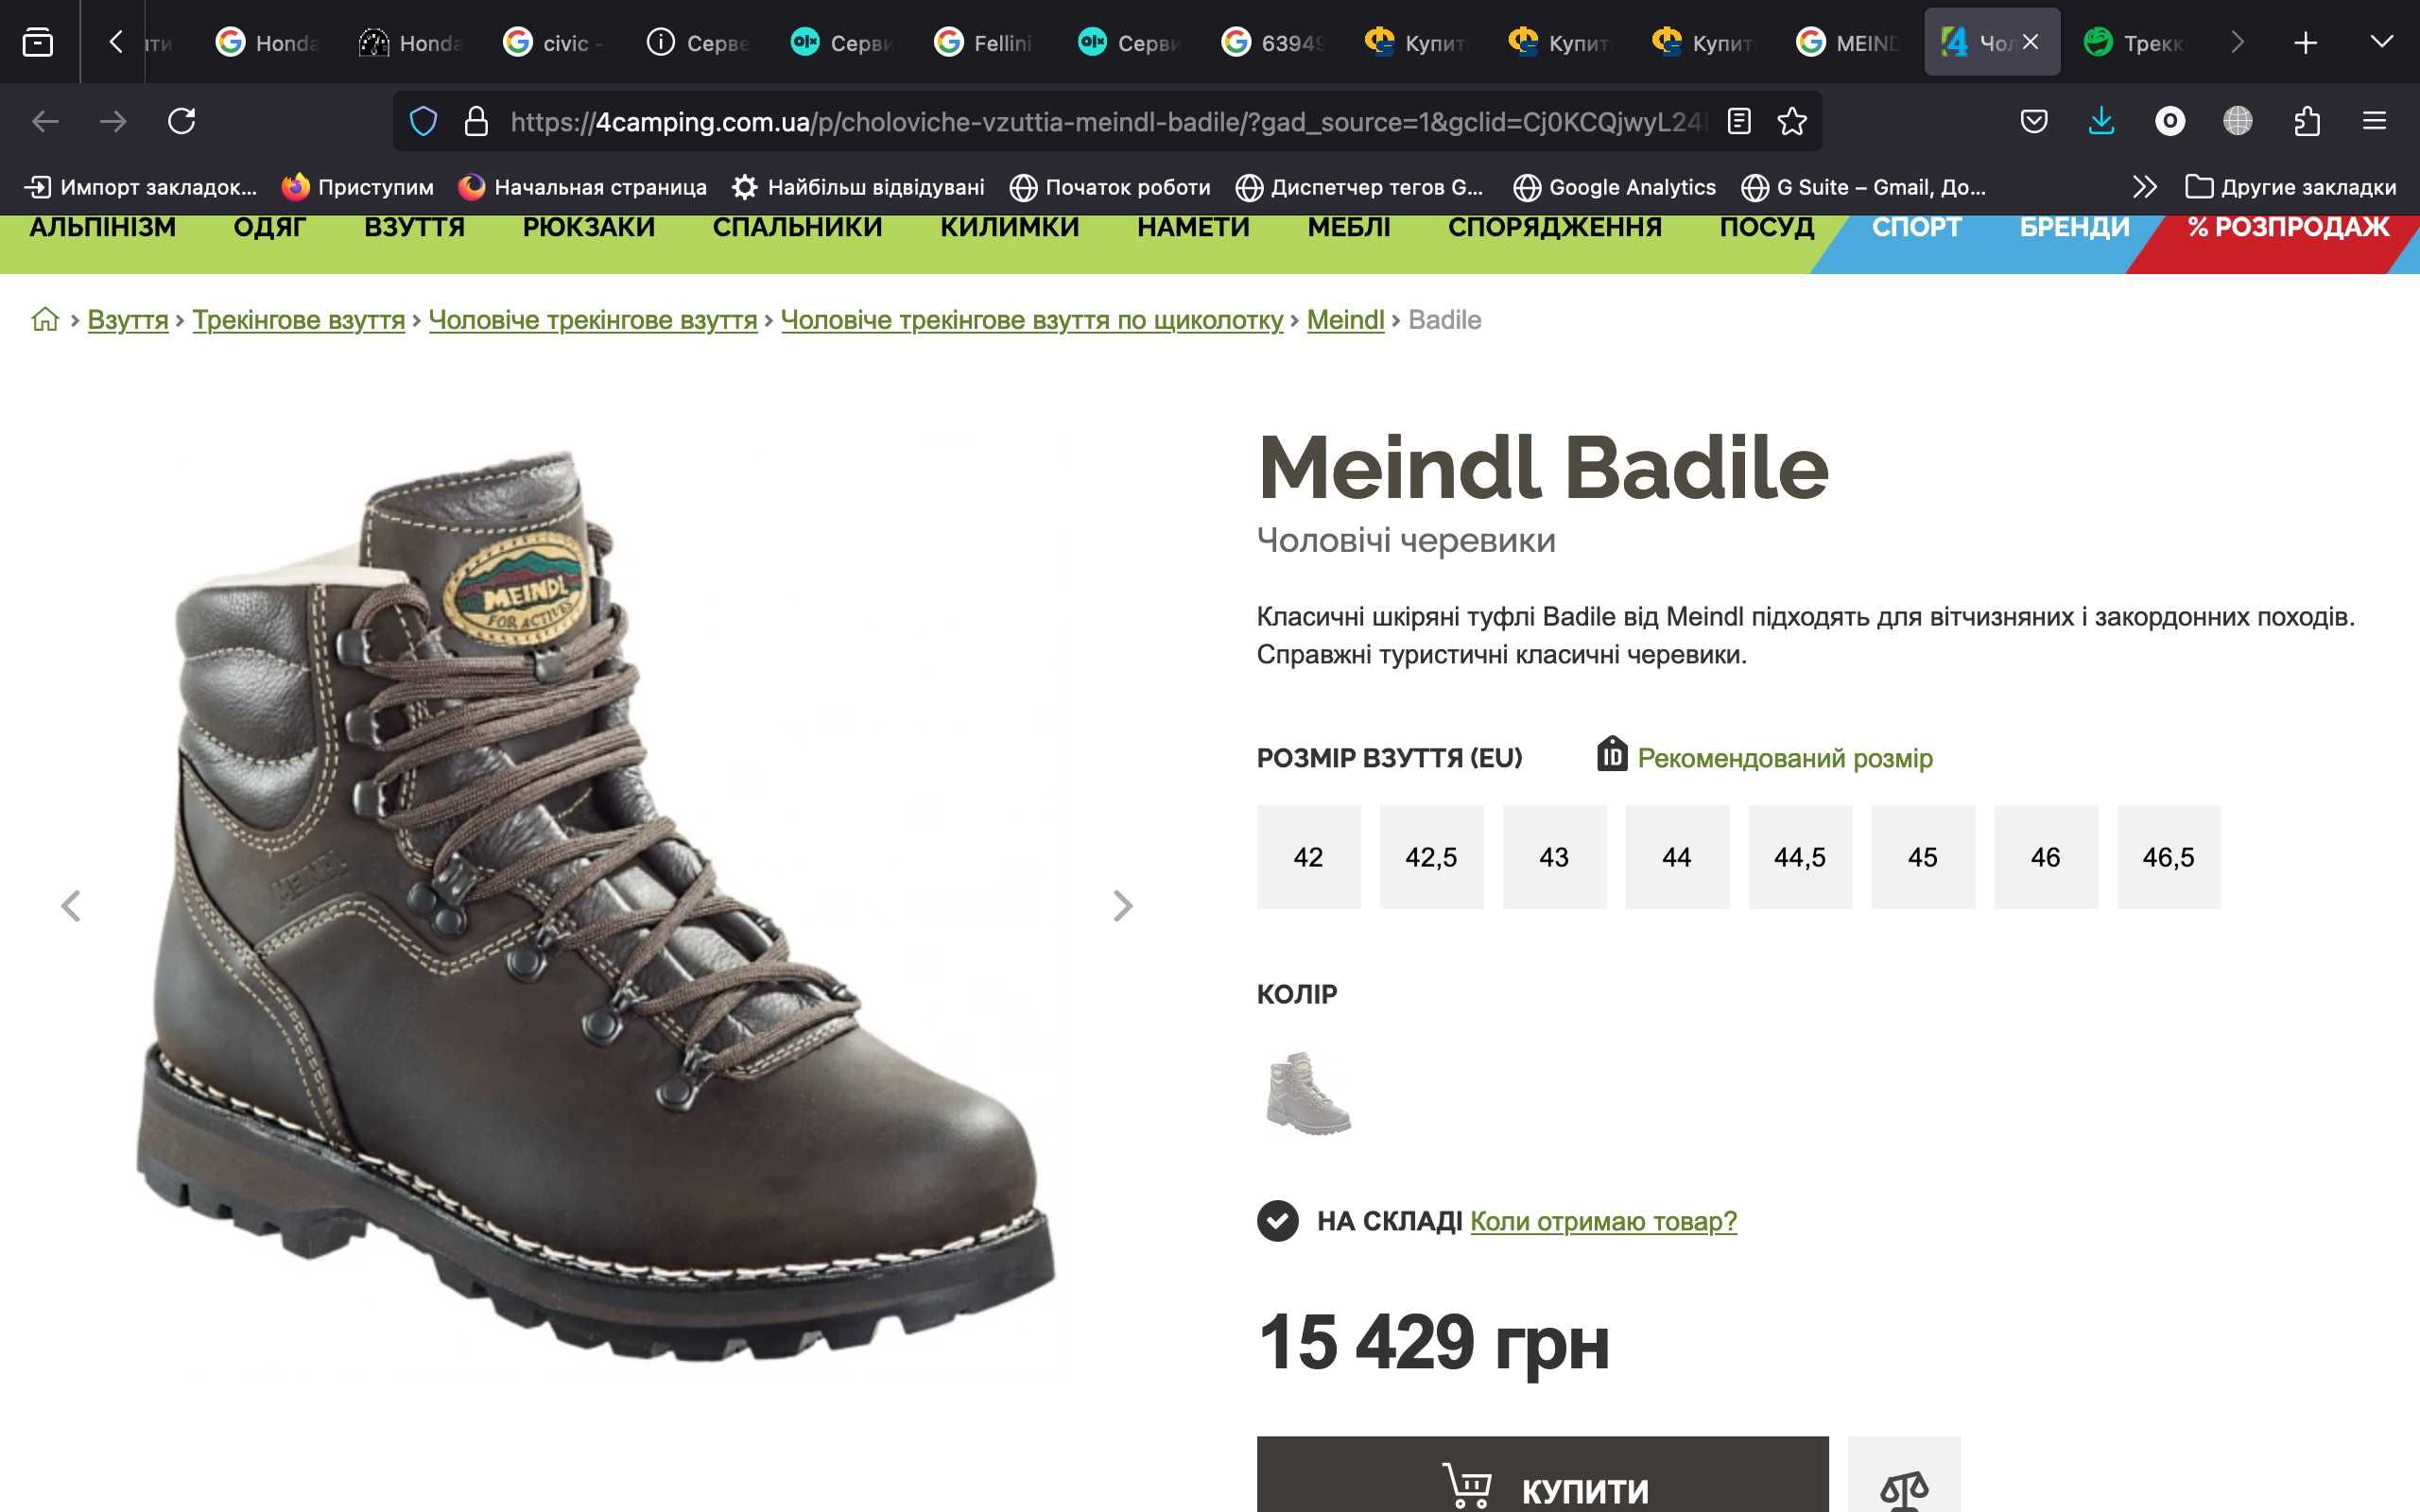Image resolution: width=2420 pixels, height=1512 pixels.
Task: Open Импорт закладок bookmark
Action: pos(140,187)
